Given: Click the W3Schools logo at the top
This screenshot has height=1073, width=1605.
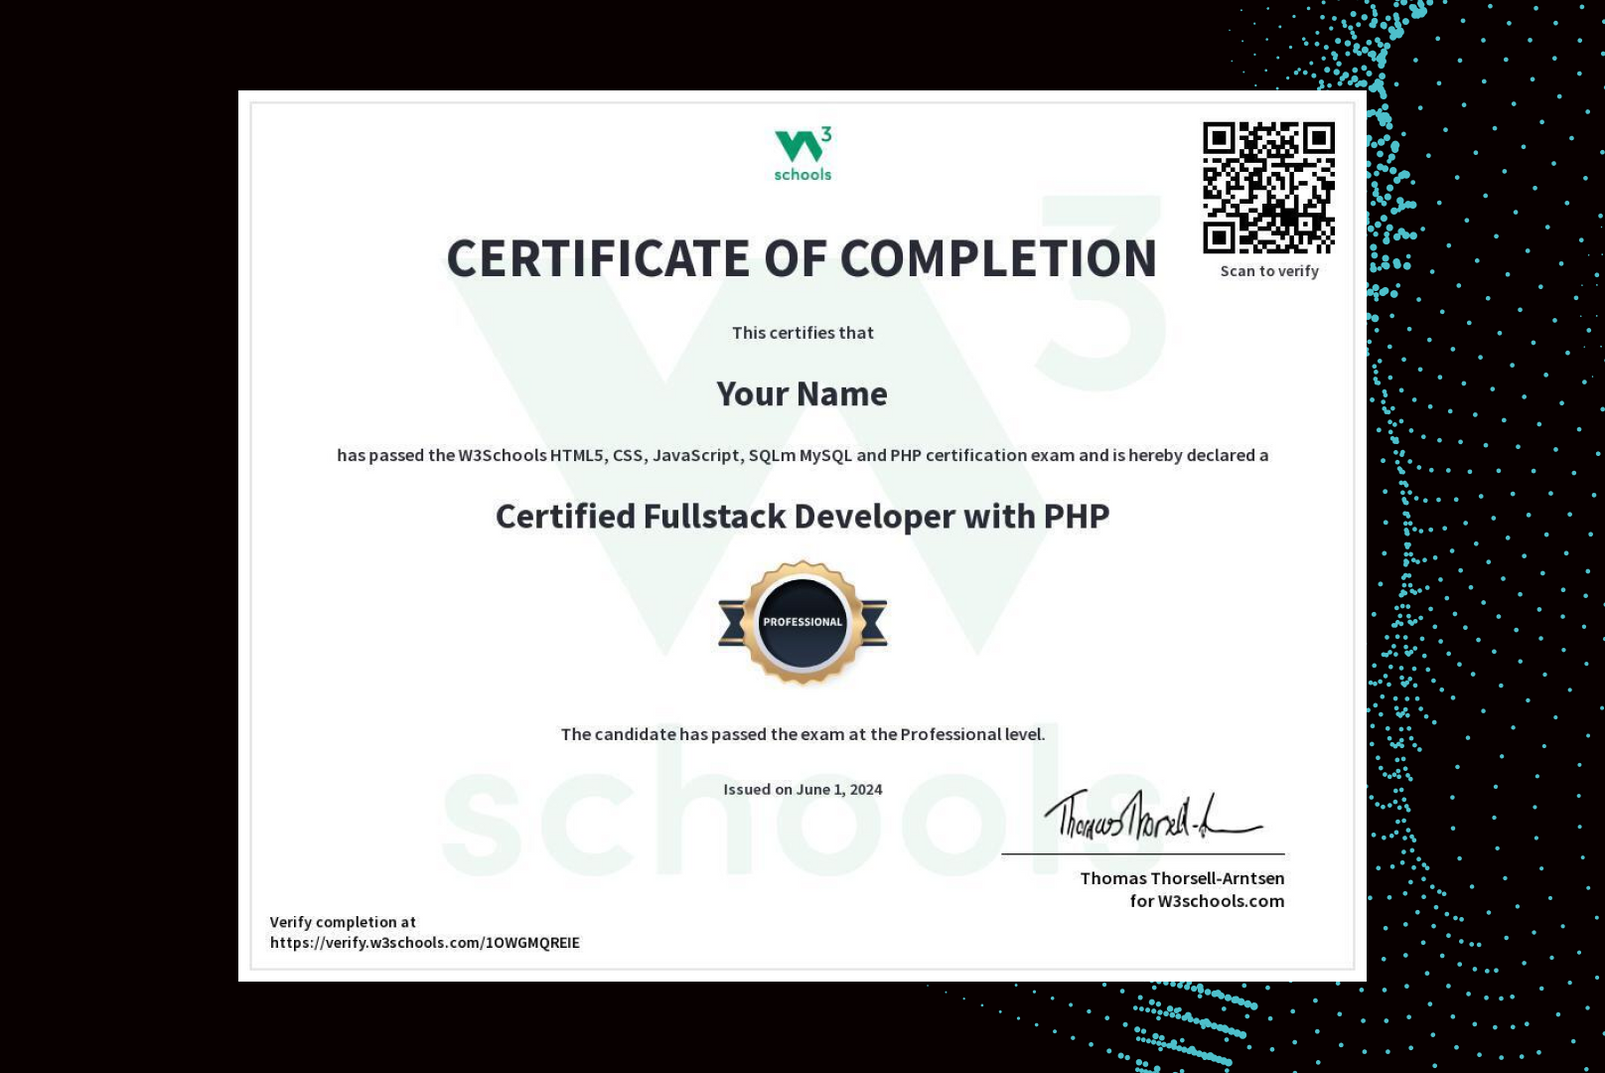Looking at the screenshot, I should pos(801,150).
